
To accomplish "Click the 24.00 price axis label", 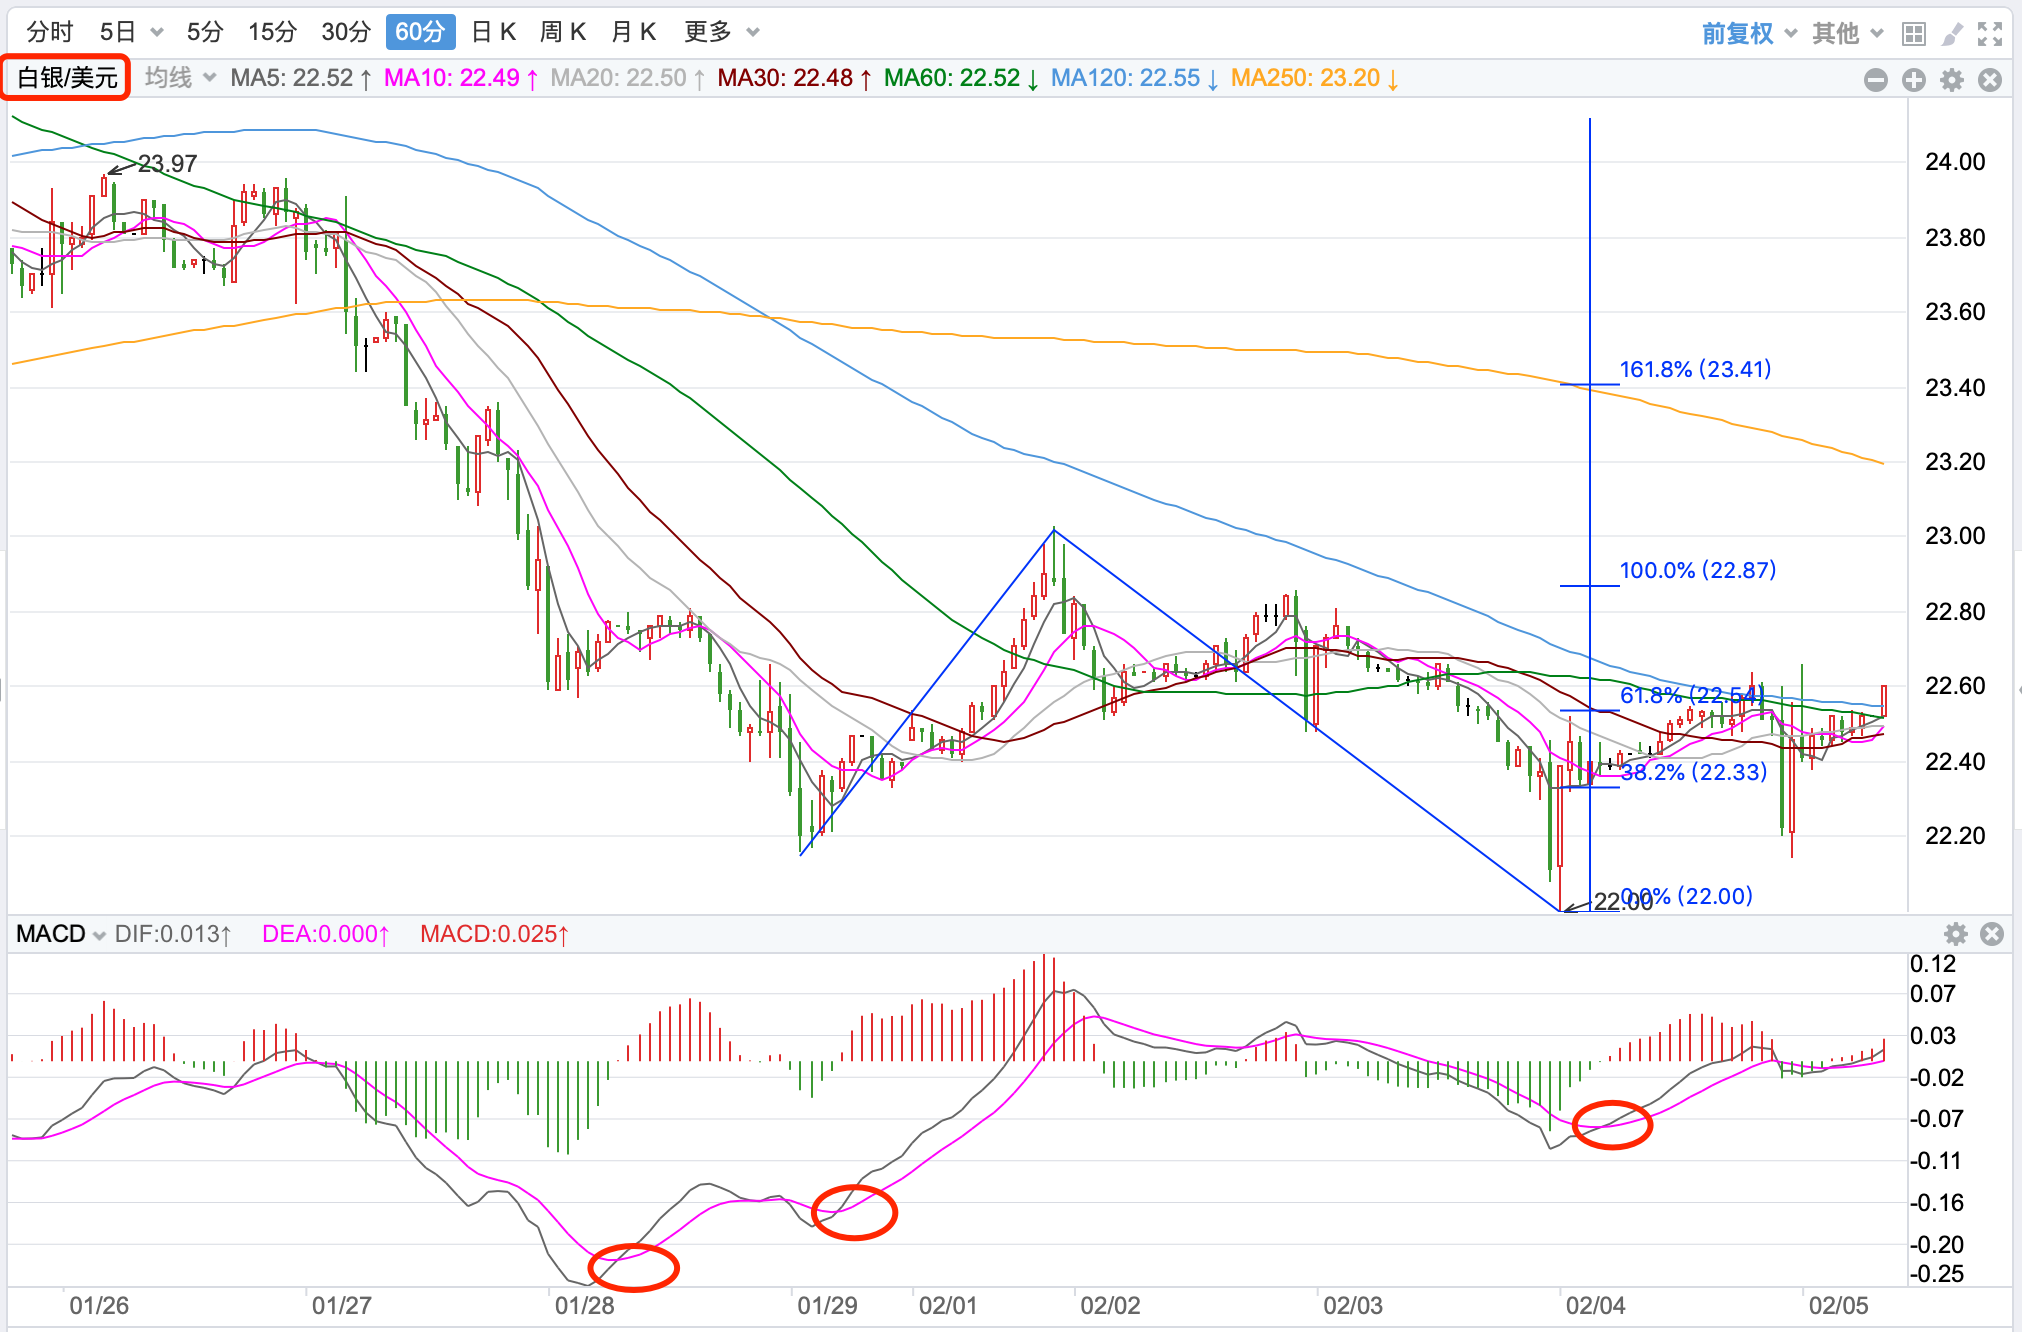I will [x=1955, y=162].
